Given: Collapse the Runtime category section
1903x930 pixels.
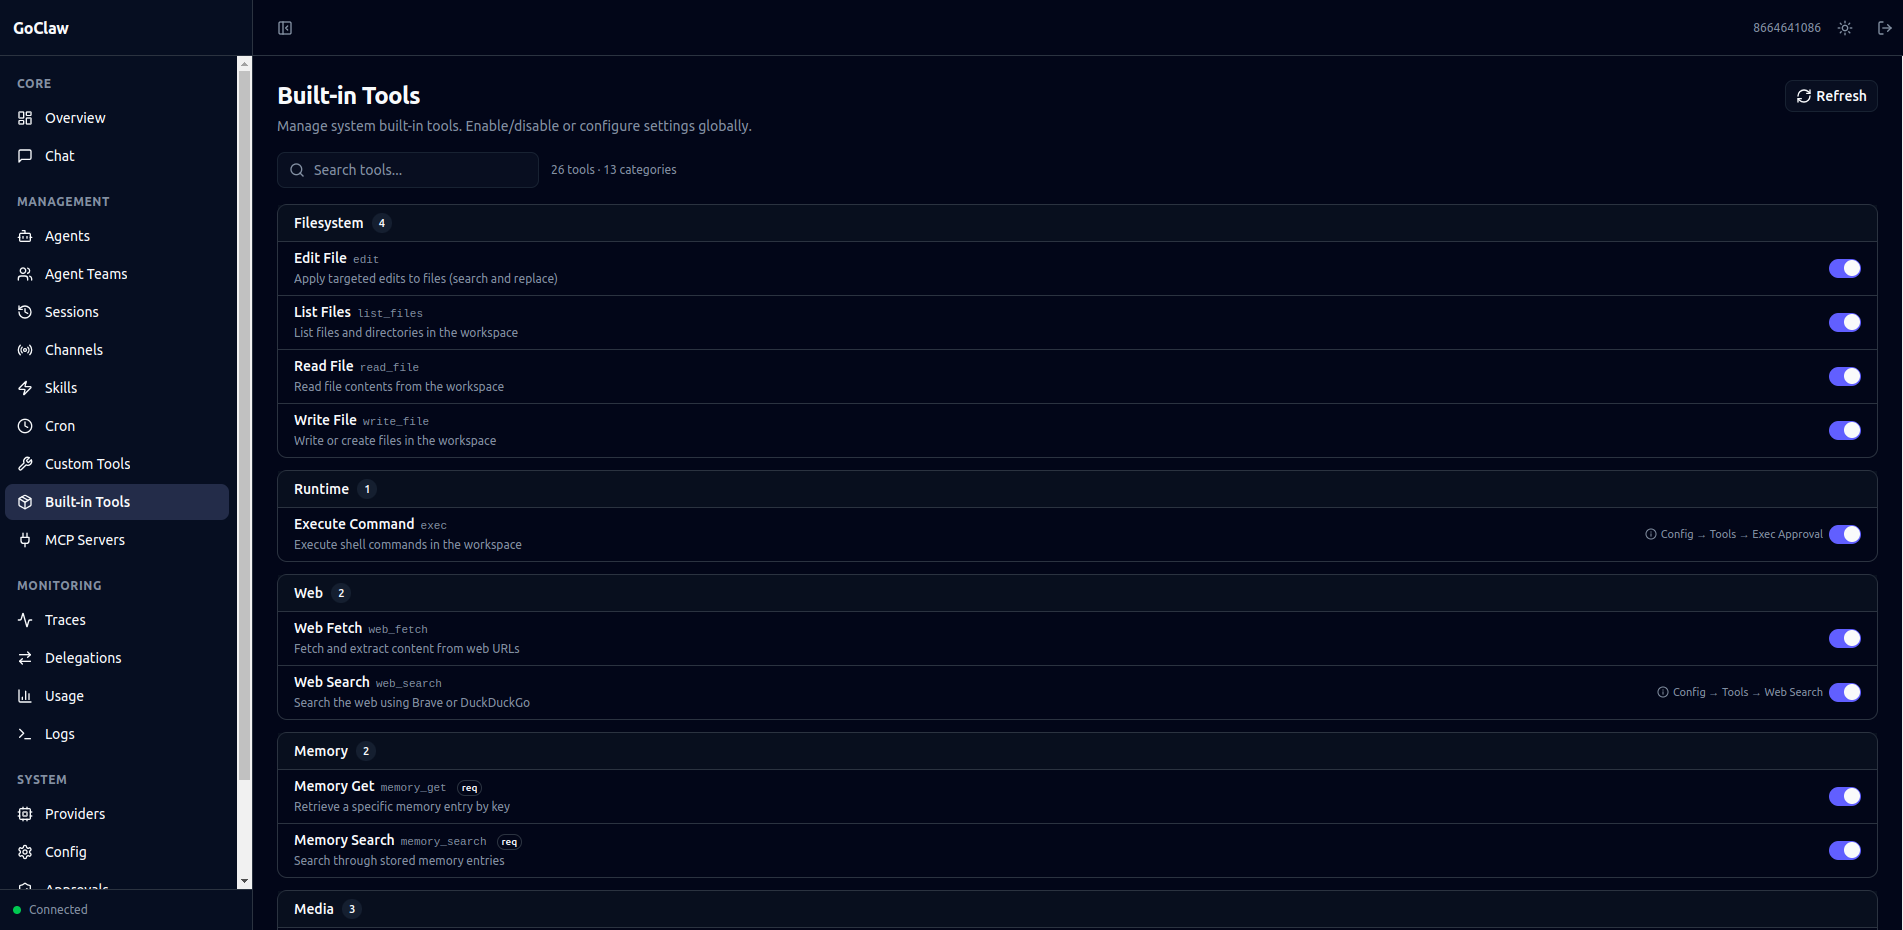Looking at the screenshot, I should pyautogui.click(x=322, y=489).
